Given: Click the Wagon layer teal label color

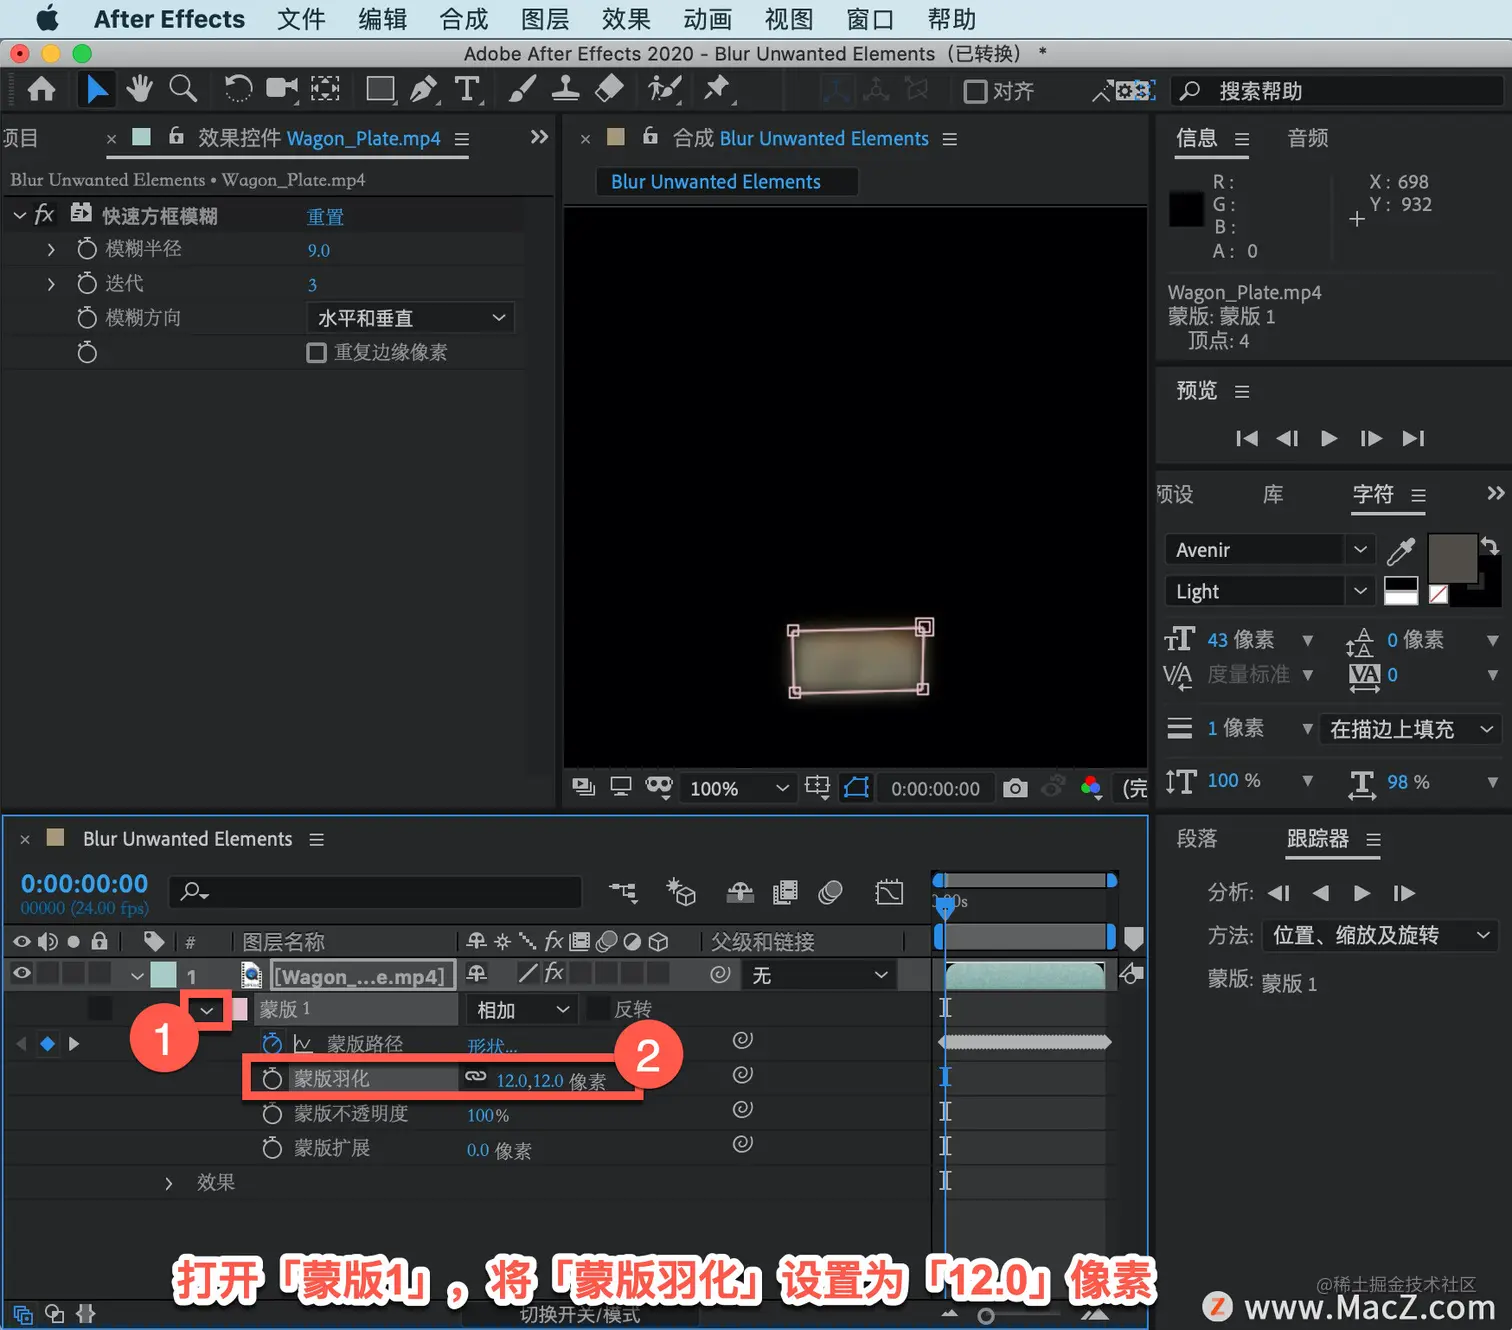Looking at the screenshot, I should 163,974.
